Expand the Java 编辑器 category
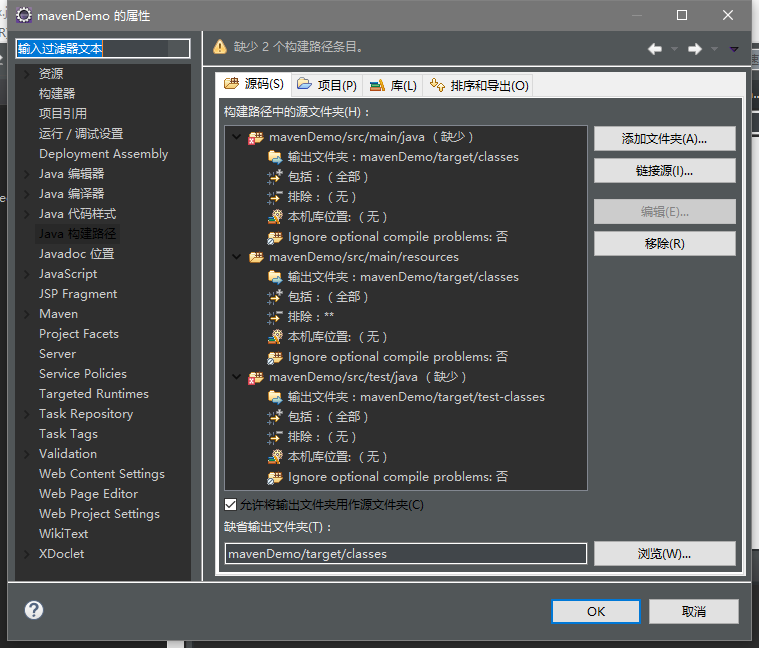Viewport: 759px width, 648px height. point(27,174)
